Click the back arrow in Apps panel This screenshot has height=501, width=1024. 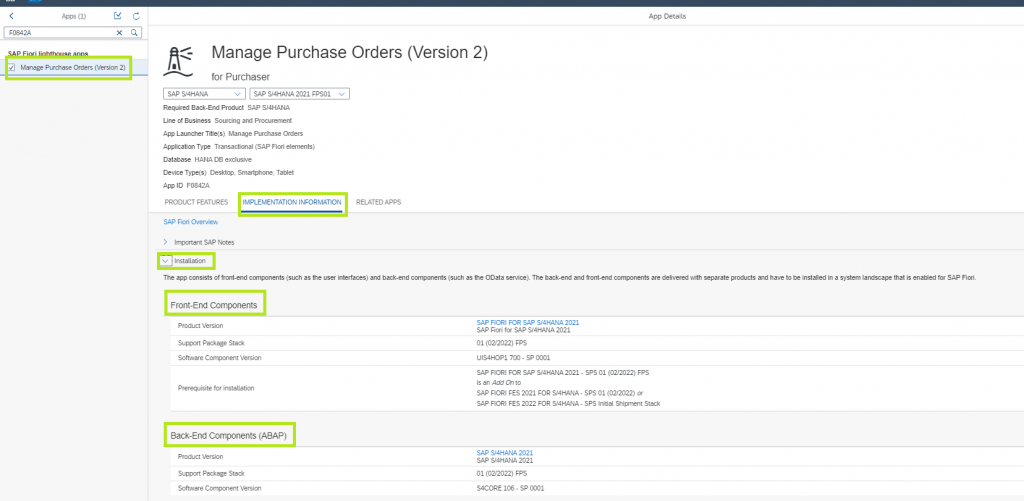coord(11,16)
